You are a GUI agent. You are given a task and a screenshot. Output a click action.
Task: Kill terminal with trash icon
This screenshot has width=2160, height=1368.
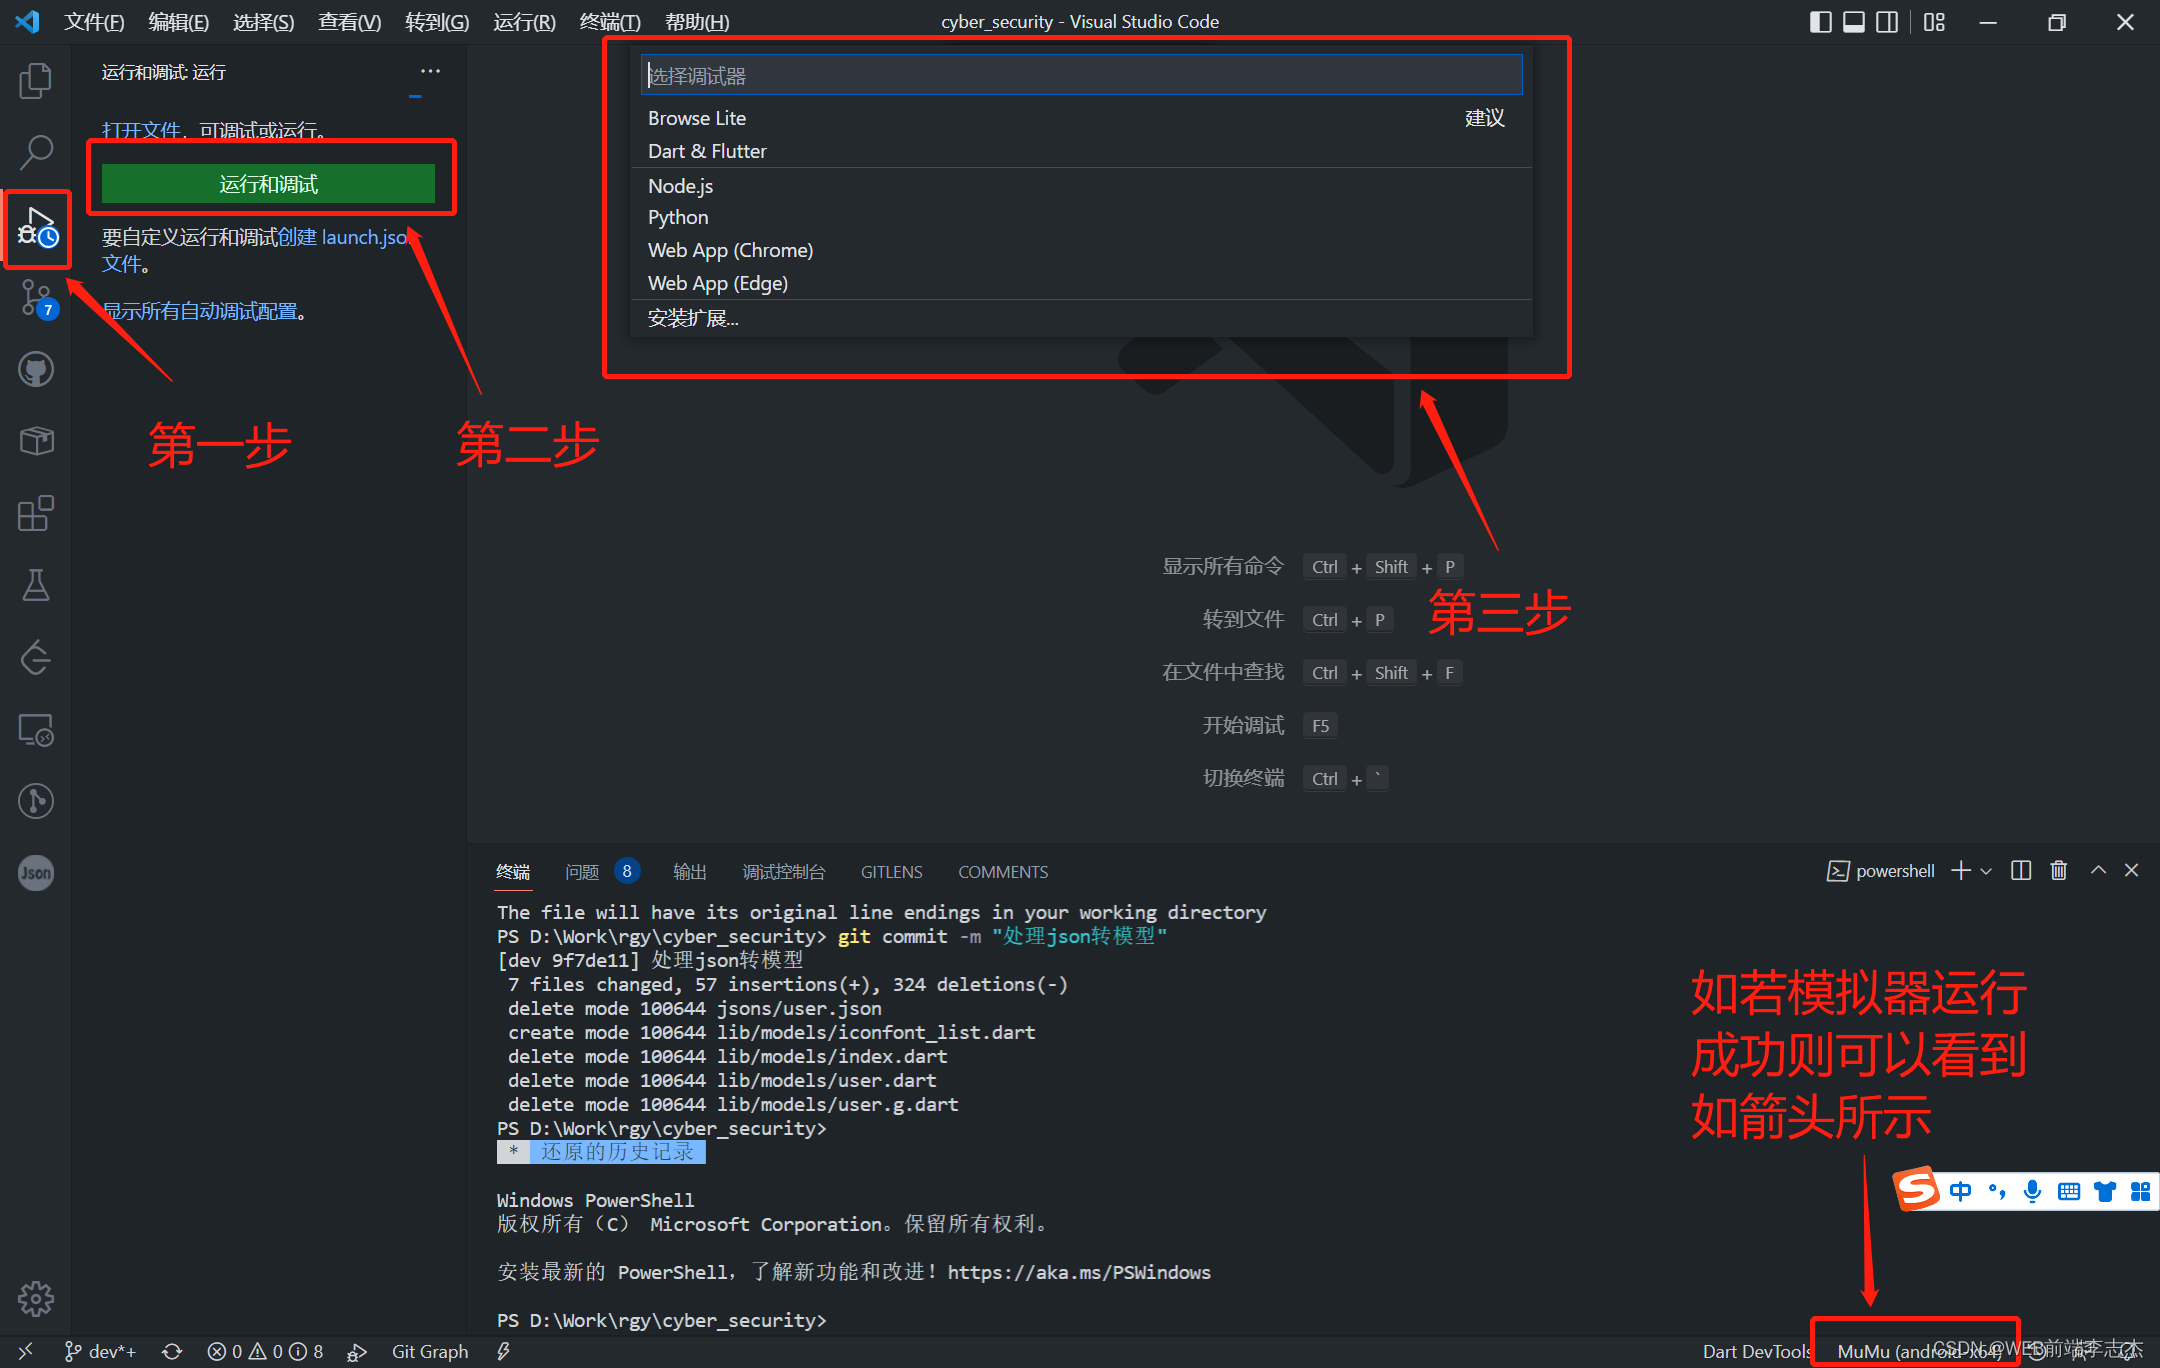coord(2059,870)
